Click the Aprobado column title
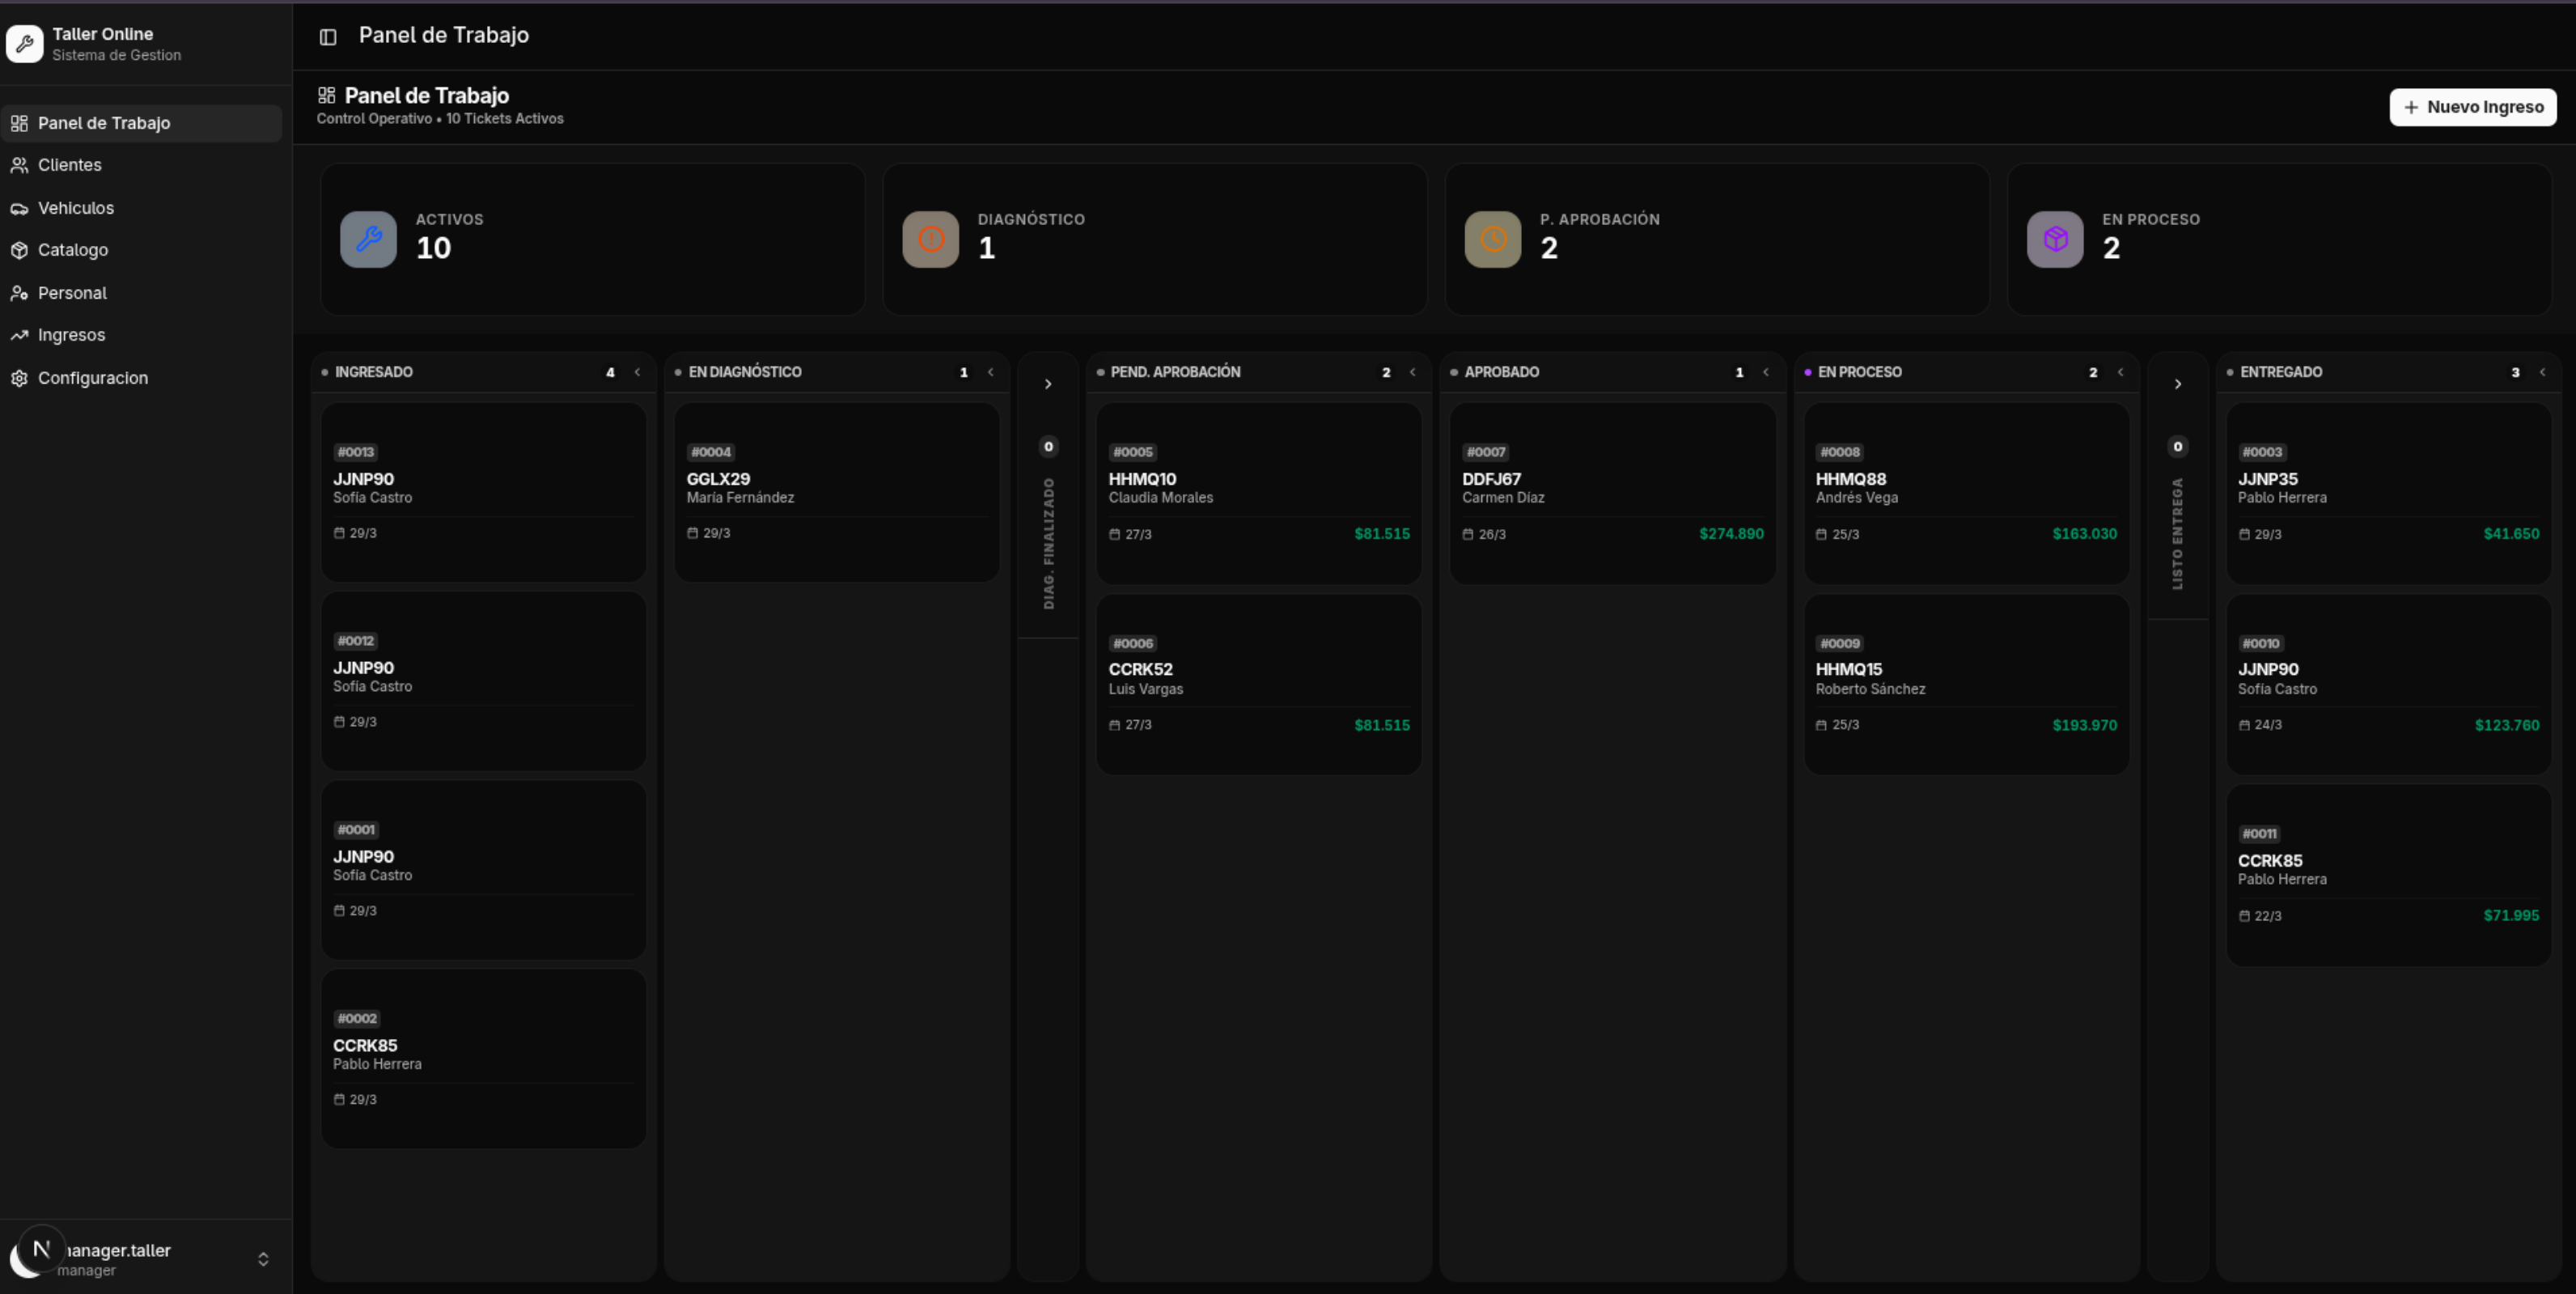The height and width of the screenshot is (1294, 2576). click(x=1501, y=372)
